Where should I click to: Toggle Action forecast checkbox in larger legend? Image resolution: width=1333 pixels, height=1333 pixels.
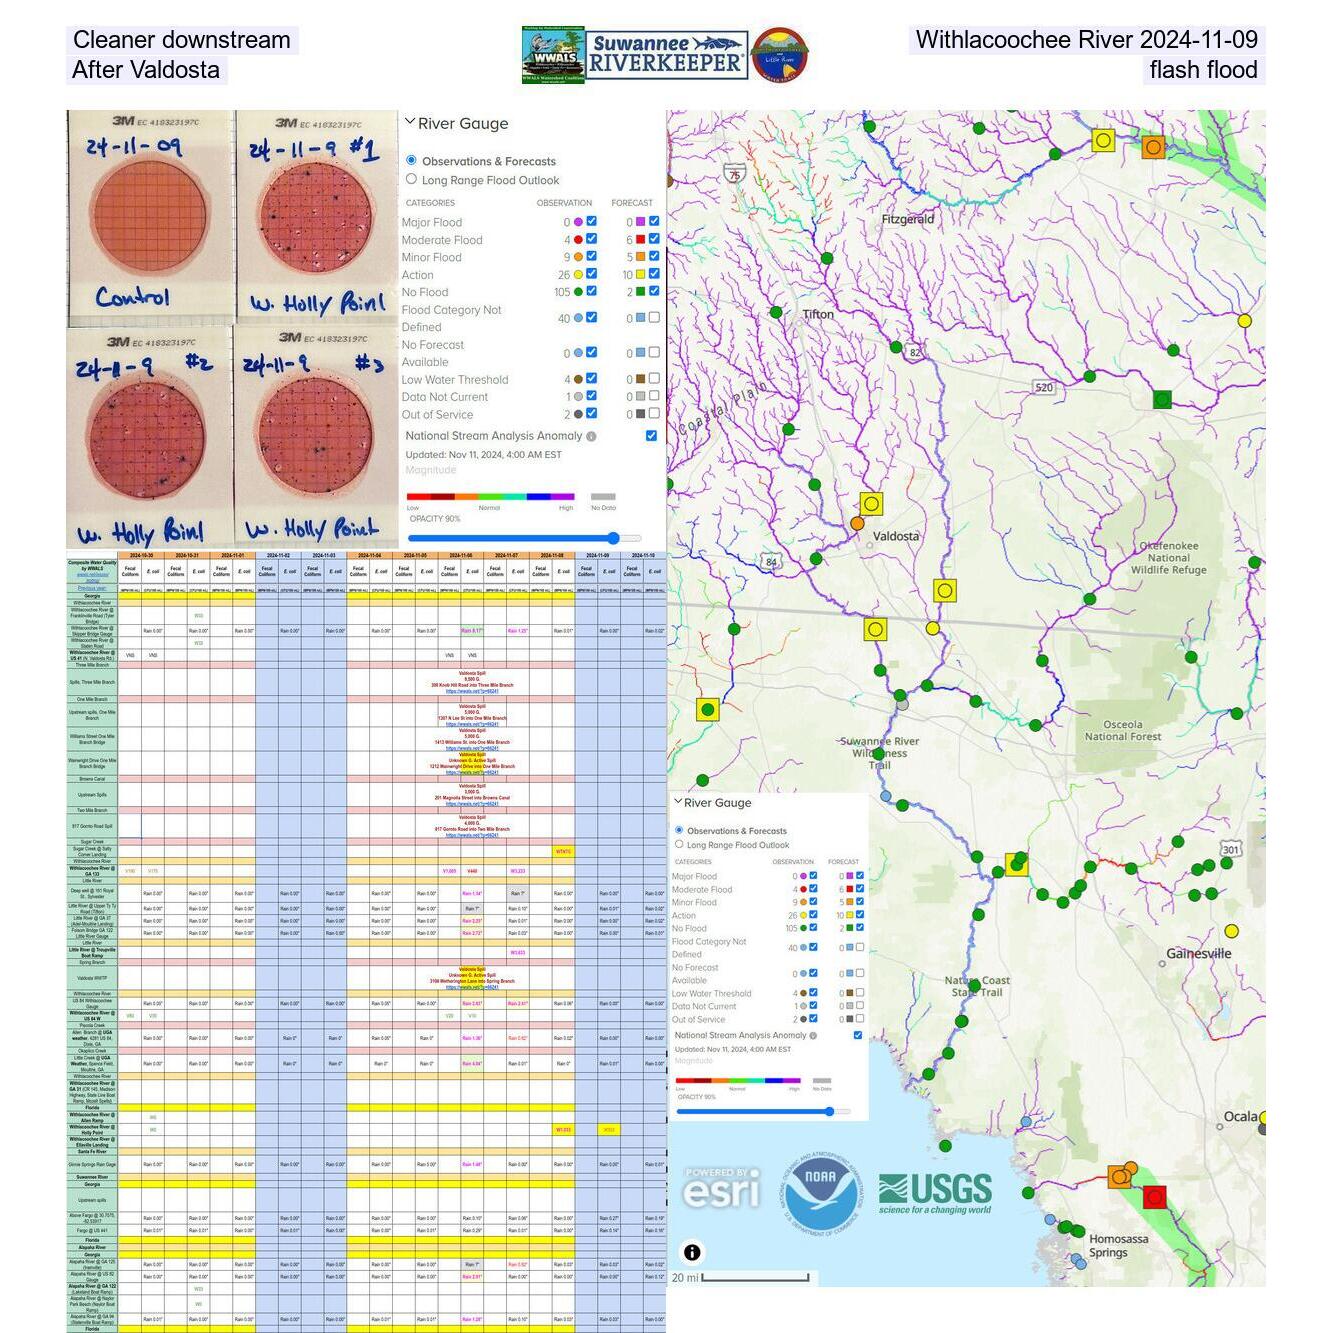coord(654,273)
